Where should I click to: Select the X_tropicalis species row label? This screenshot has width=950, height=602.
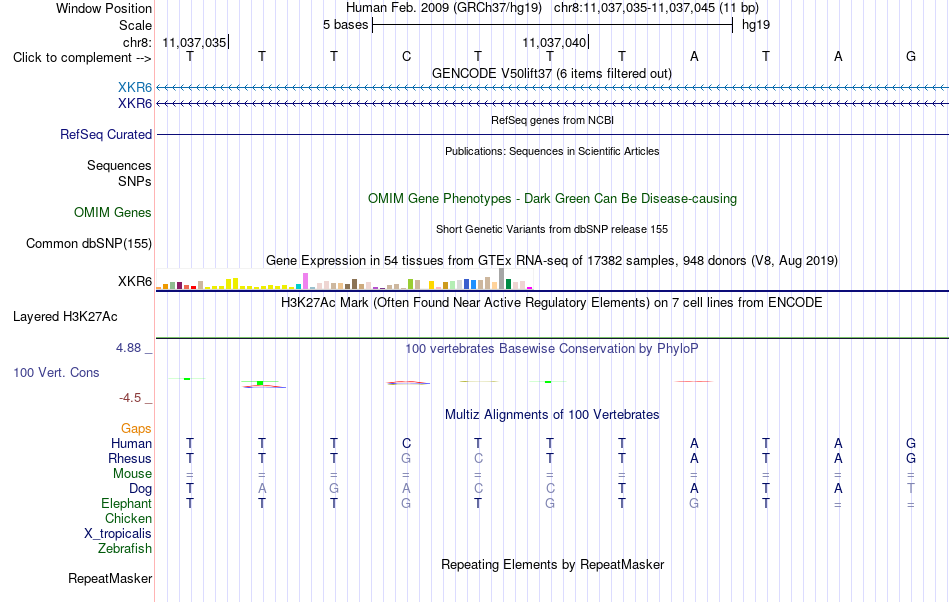(x=118, y=534)
